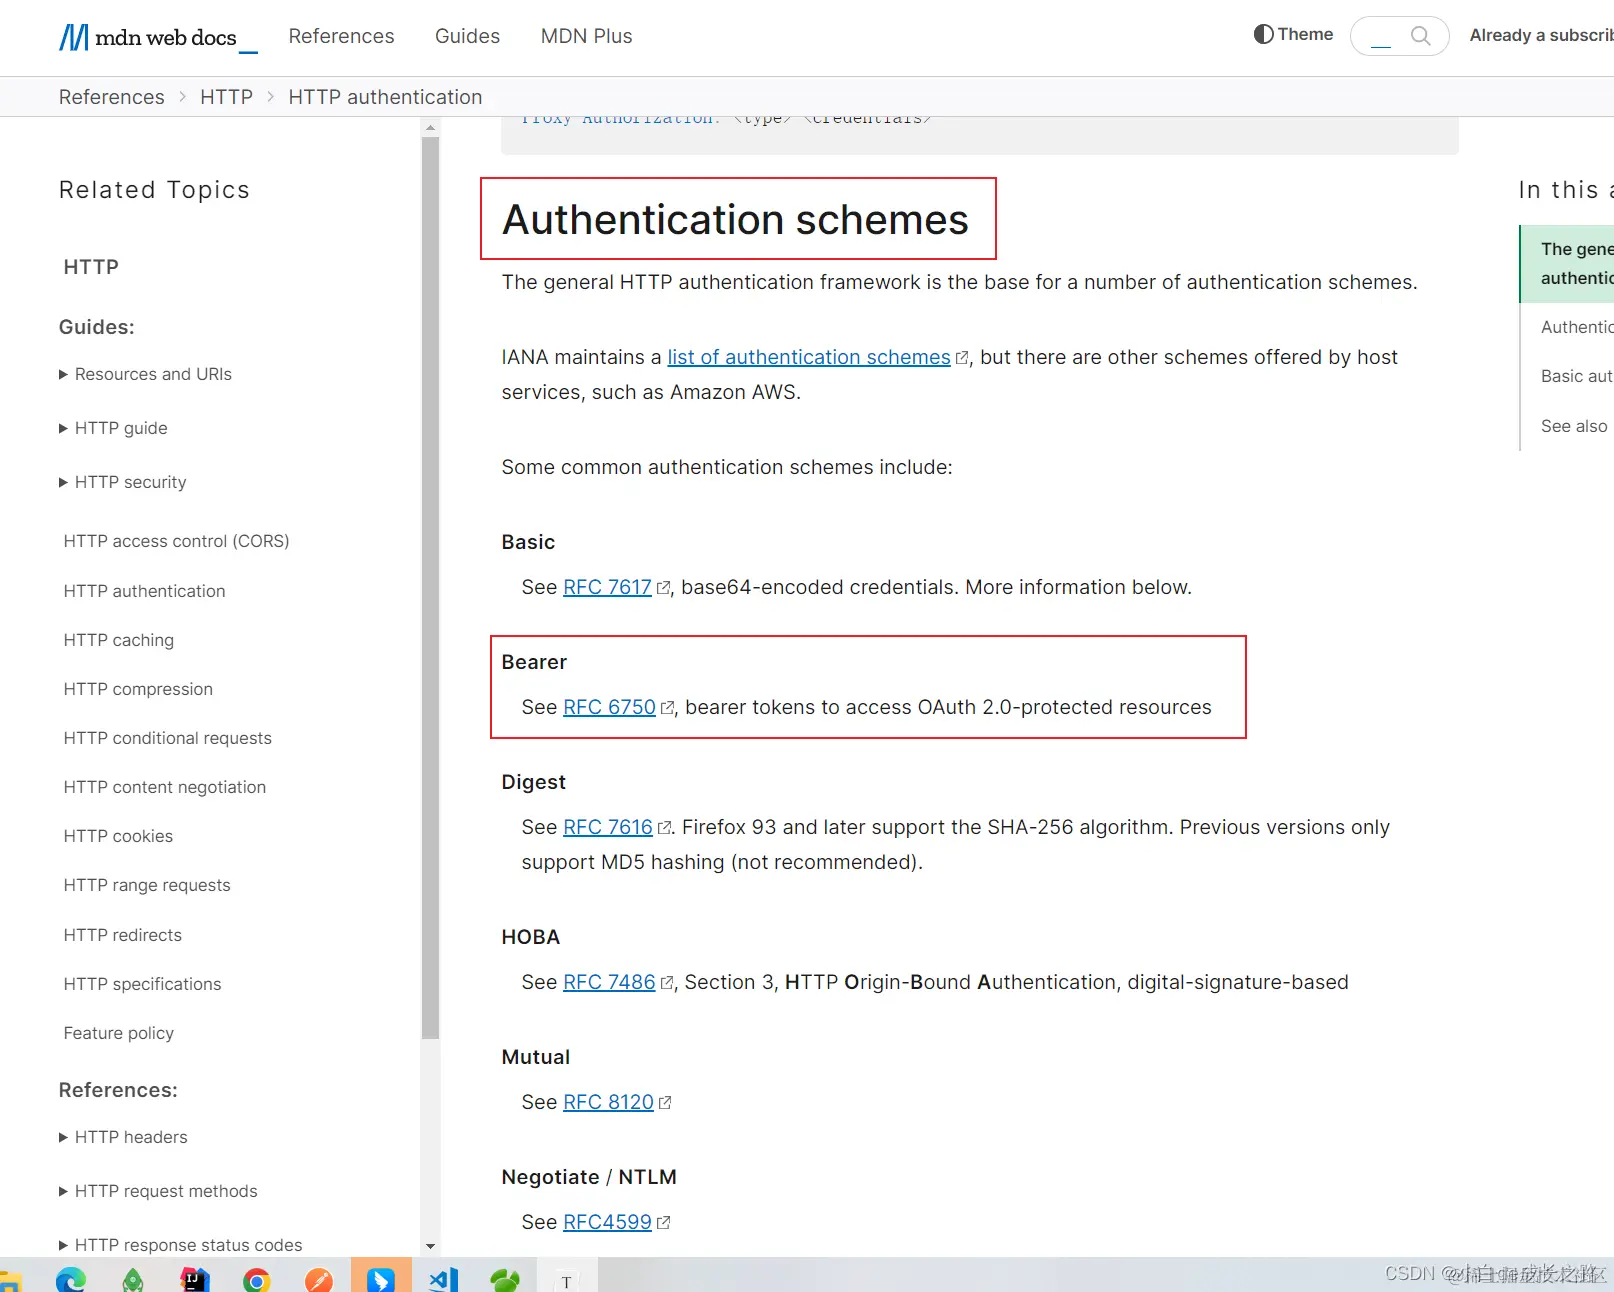Click the external-link icon after RFC 7616

pyautogui.click(x=664, y=828)
